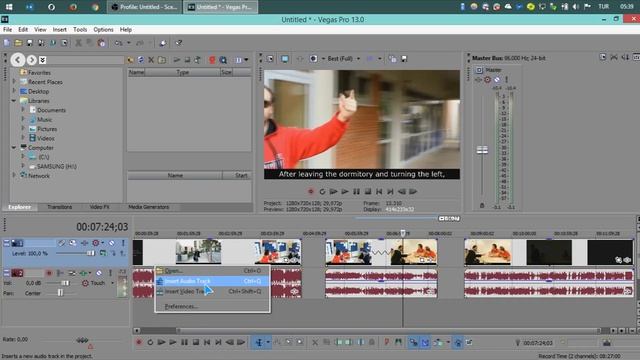Image resolution: width=640 pixels, height=360 pixels.
Task: Switch to the Media Generators tab
Action: coord(149,207)
